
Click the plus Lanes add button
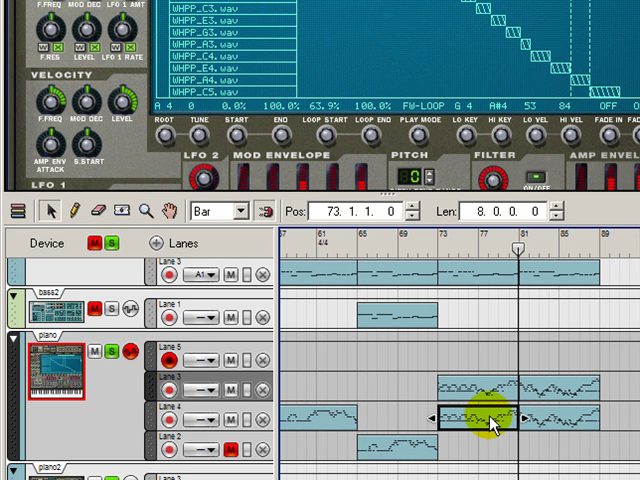(x=156, y=243)
